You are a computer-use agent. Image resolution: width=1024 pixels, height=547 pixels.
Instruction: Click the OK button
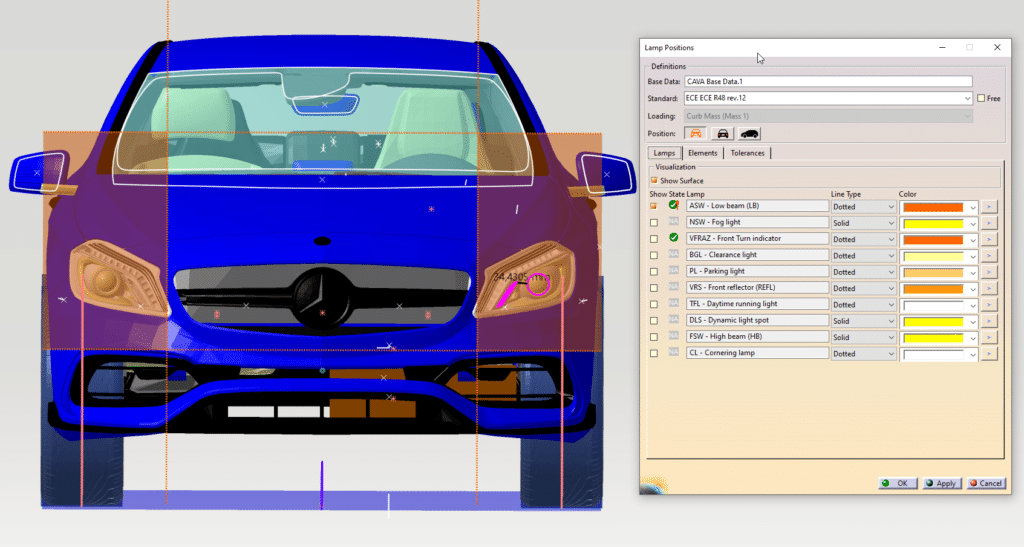897,483
